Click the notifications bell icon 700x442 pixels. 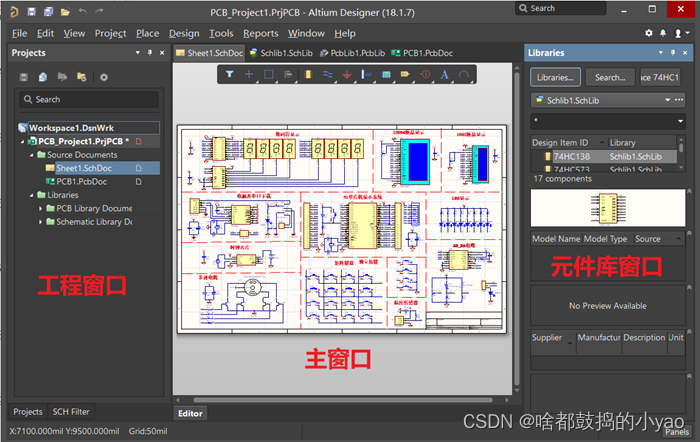648,33
